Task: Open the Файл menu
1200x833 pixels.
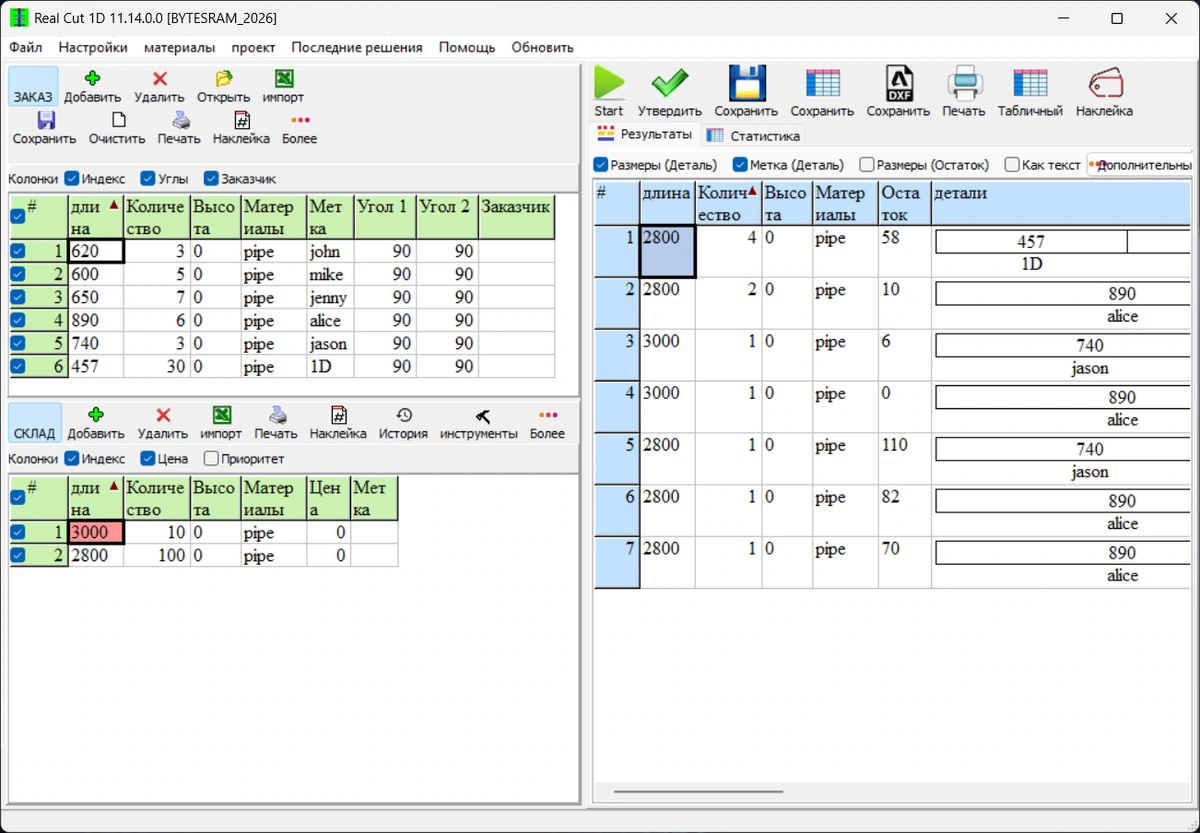Action: pyautogui.click(x=26, y=47)
